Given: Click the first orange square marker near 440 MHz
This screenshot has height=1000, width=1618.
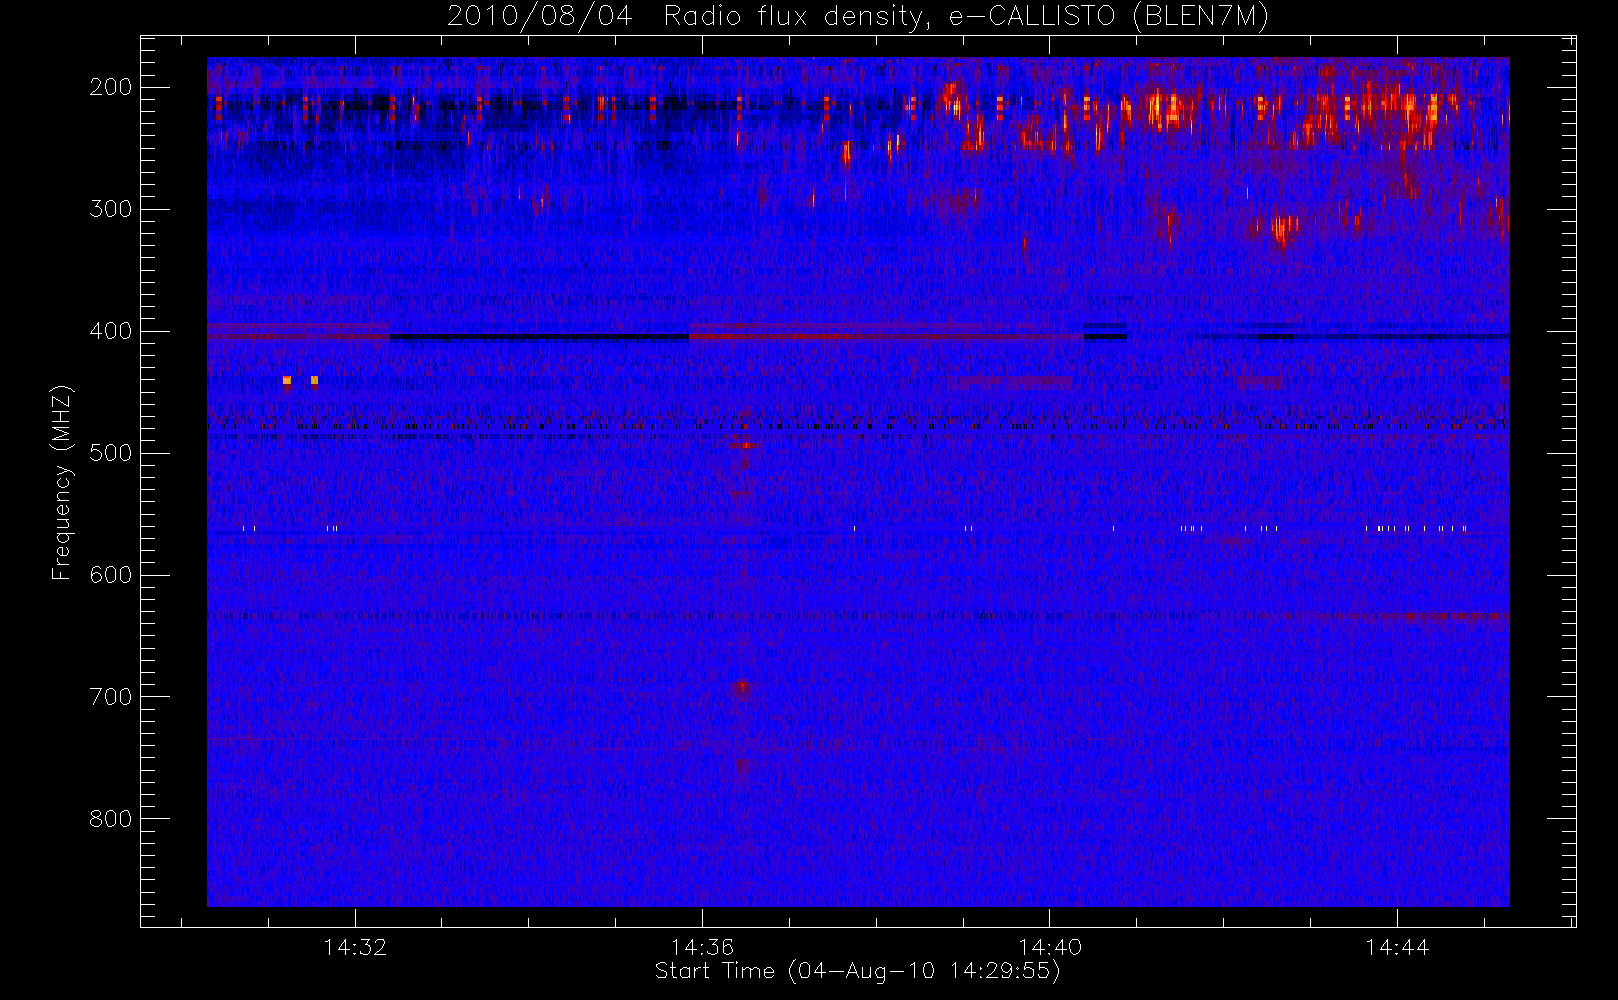Looking at the screenshot, I should pos(287,380).
